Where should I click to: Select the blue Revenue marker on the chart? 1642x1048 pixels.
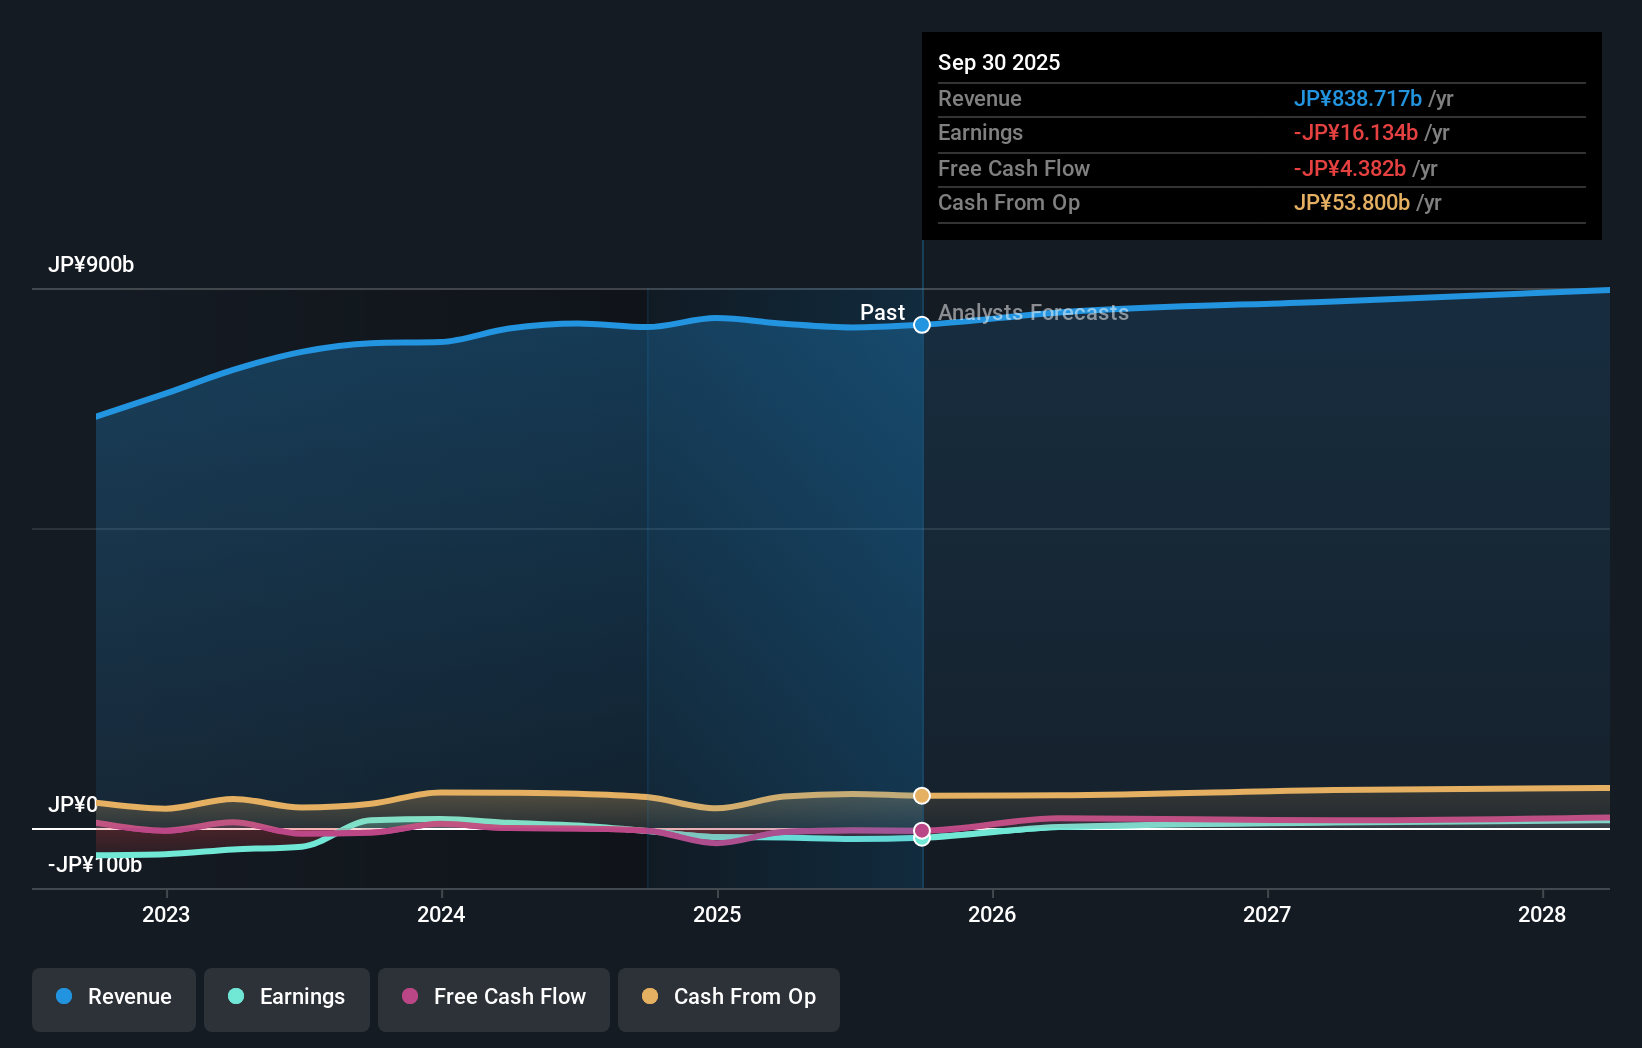(921, 325)
